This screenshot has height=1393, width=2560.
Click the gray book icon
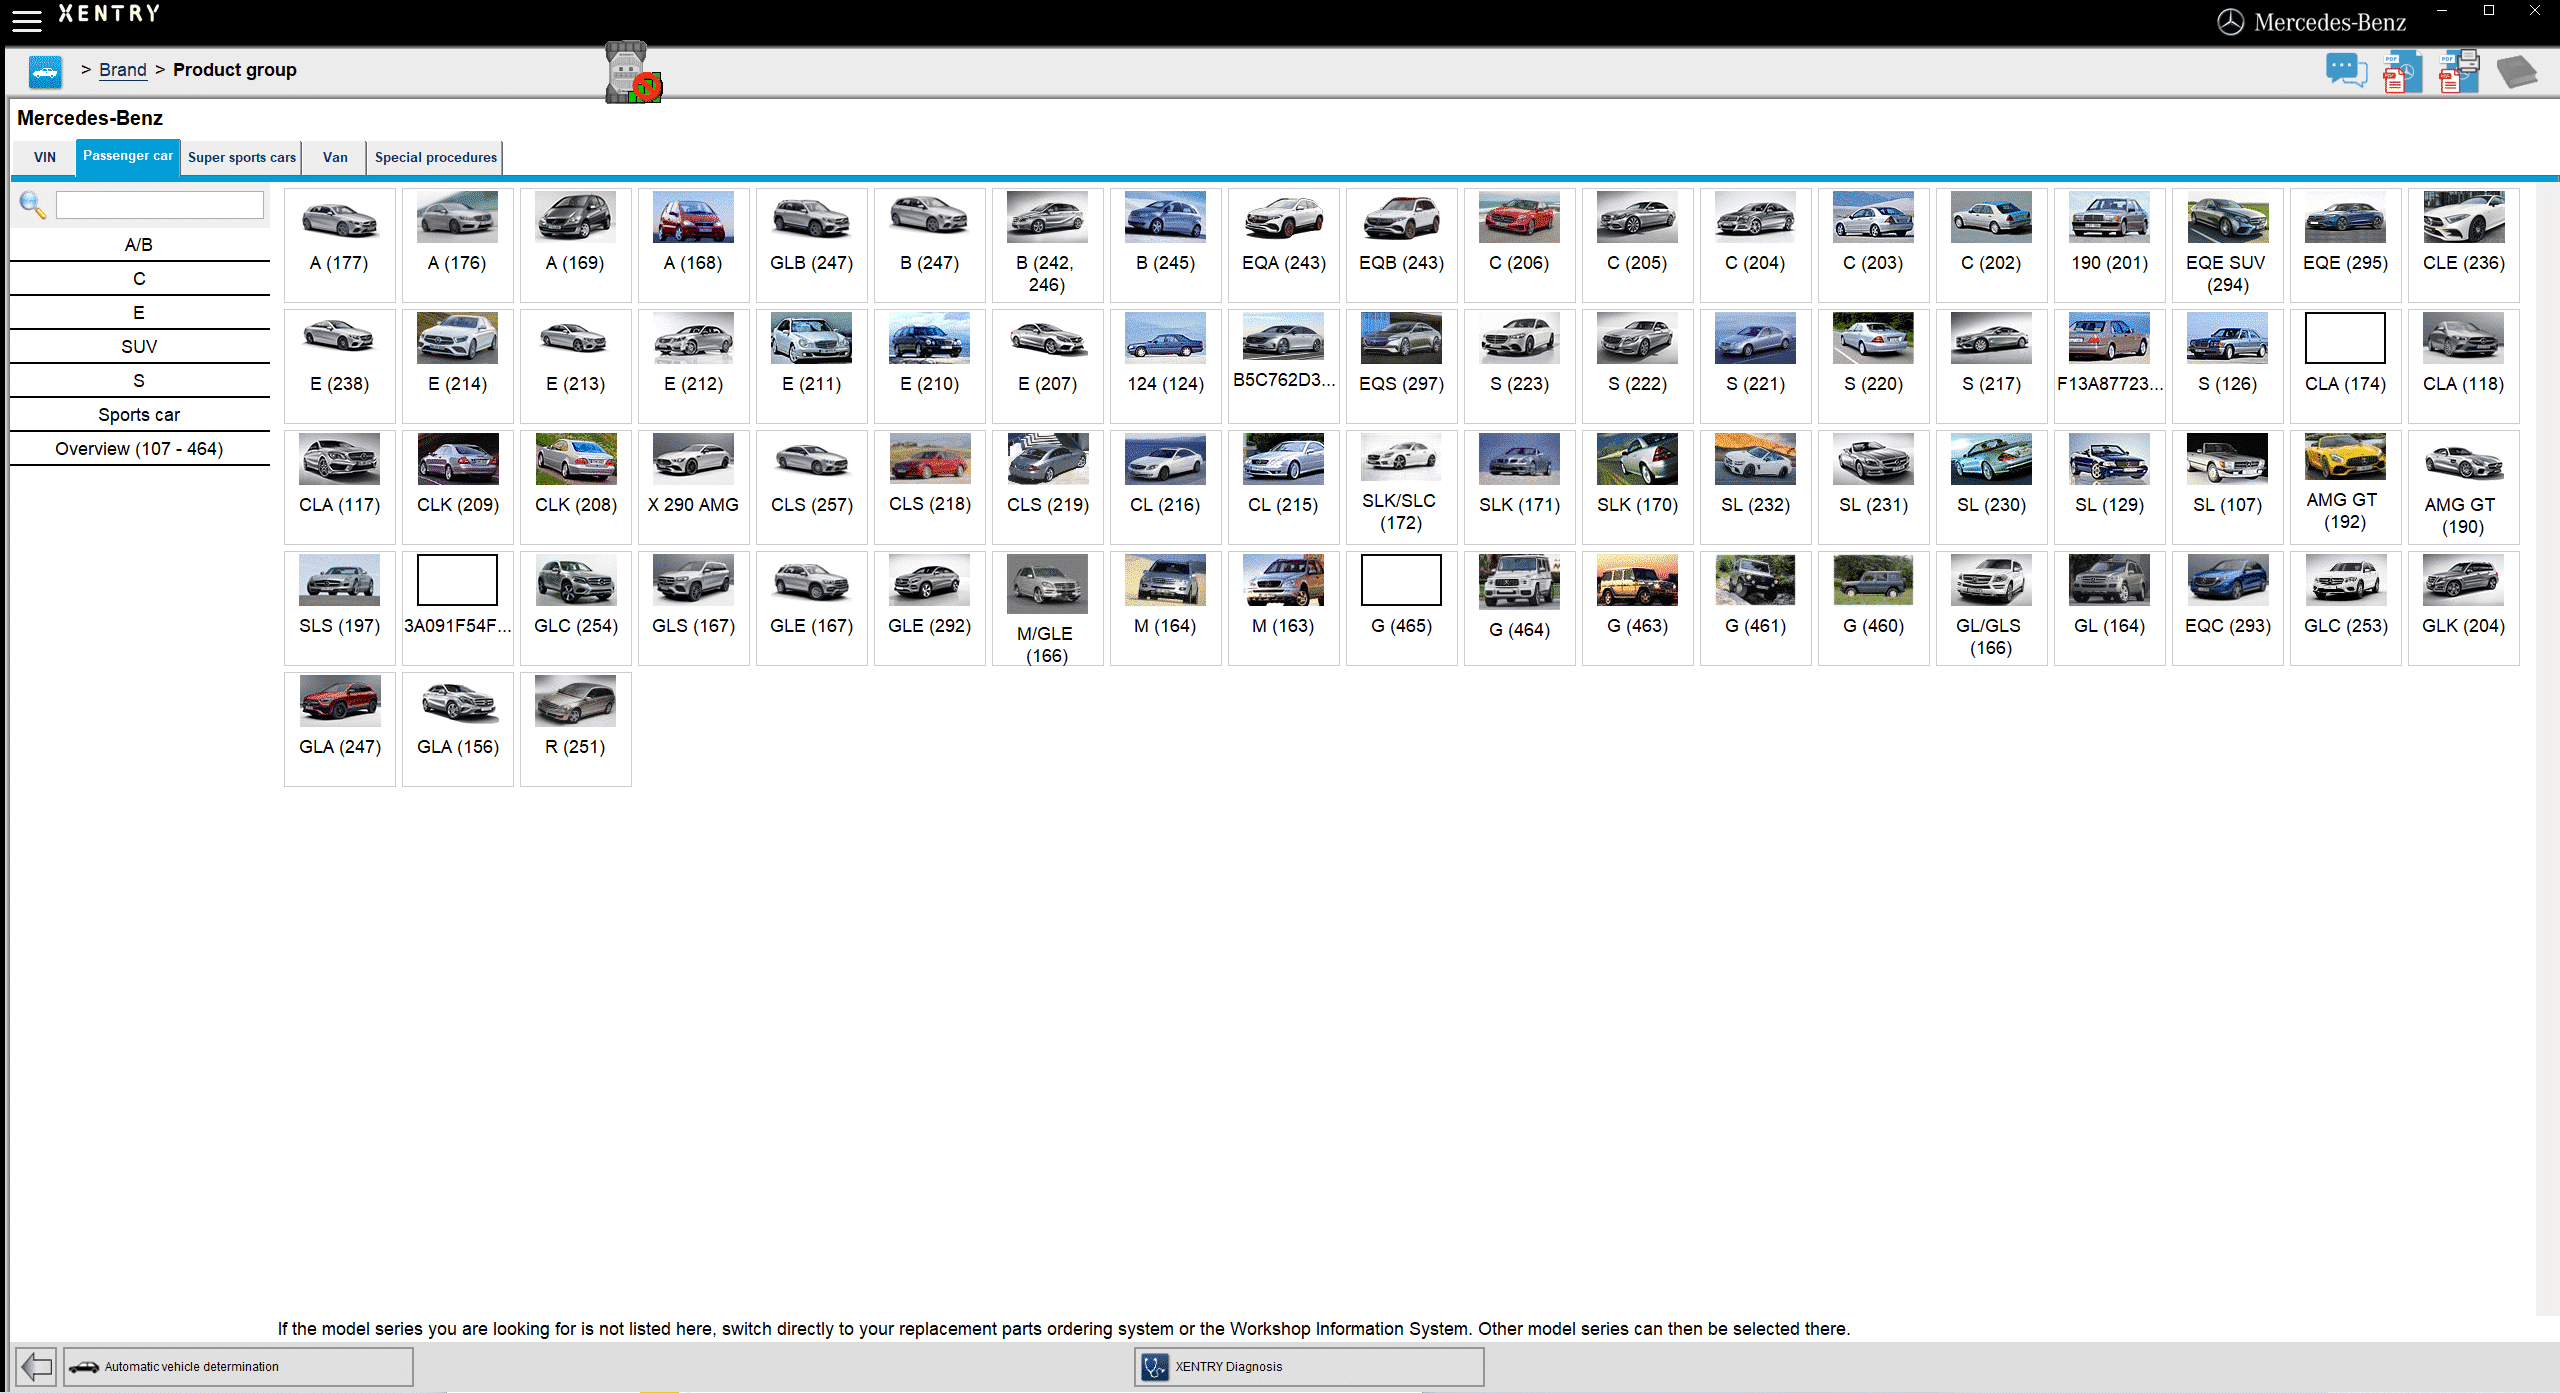[2516, 72]
